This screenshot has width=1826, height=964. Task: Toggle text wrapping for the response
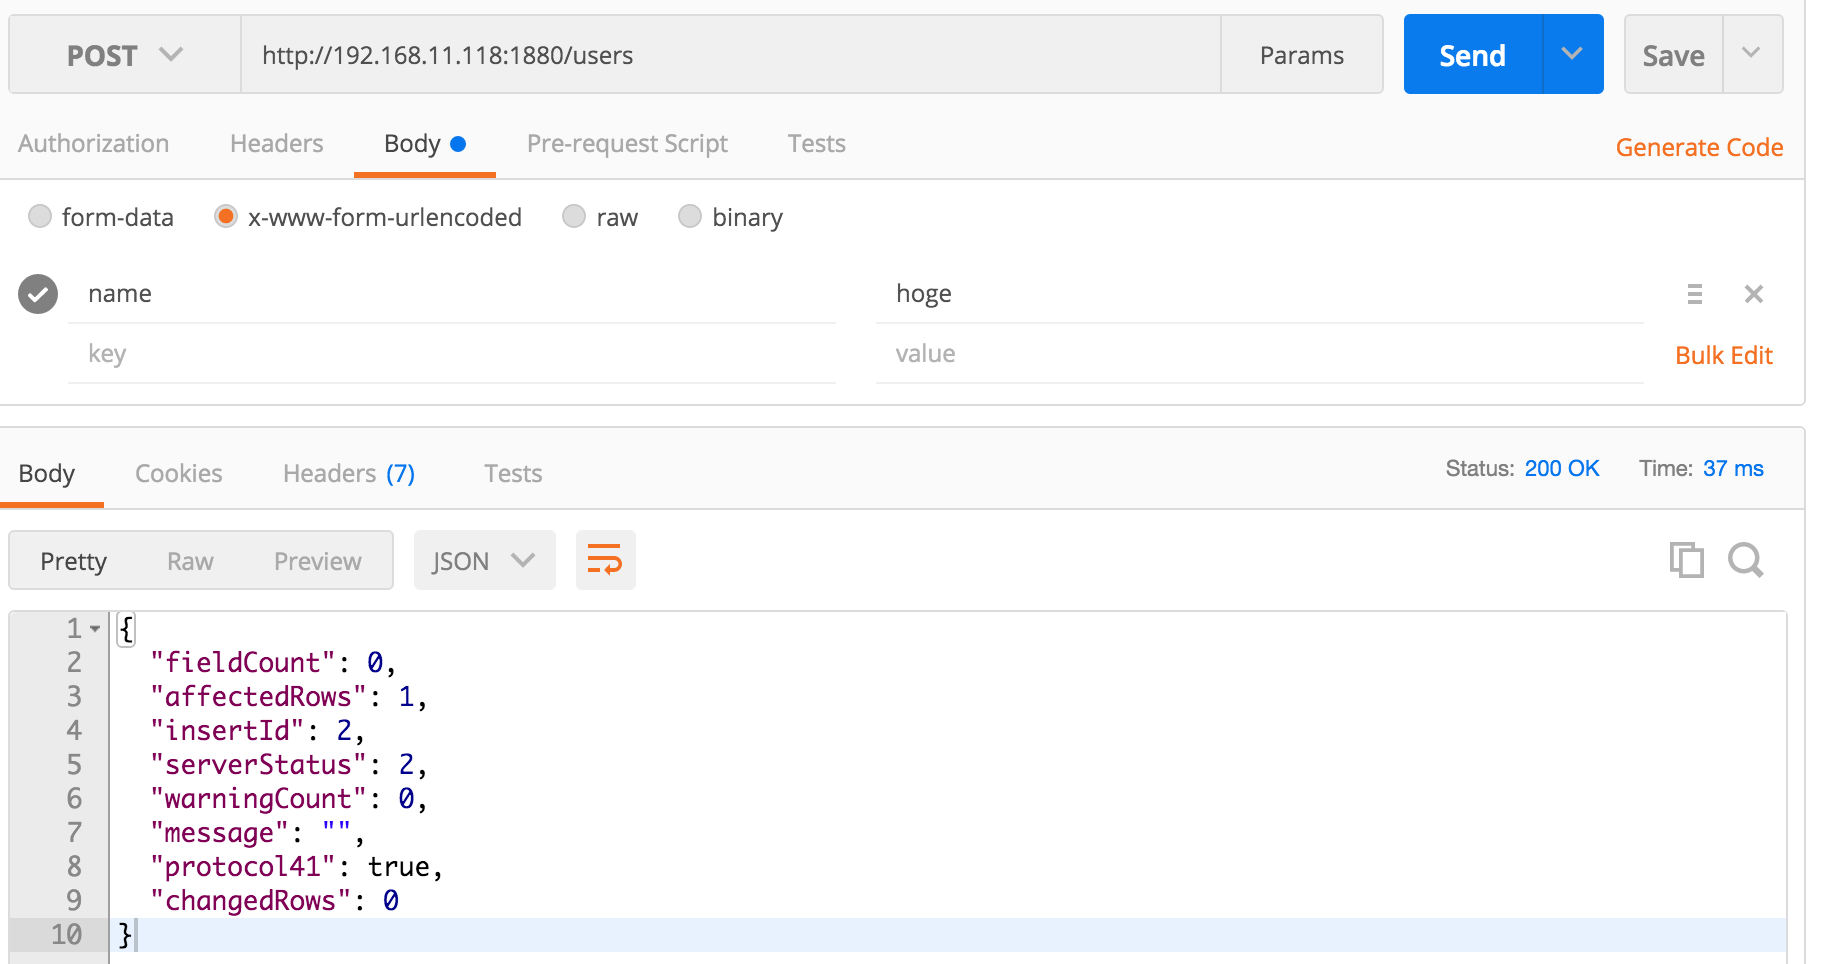coord(605,560)
